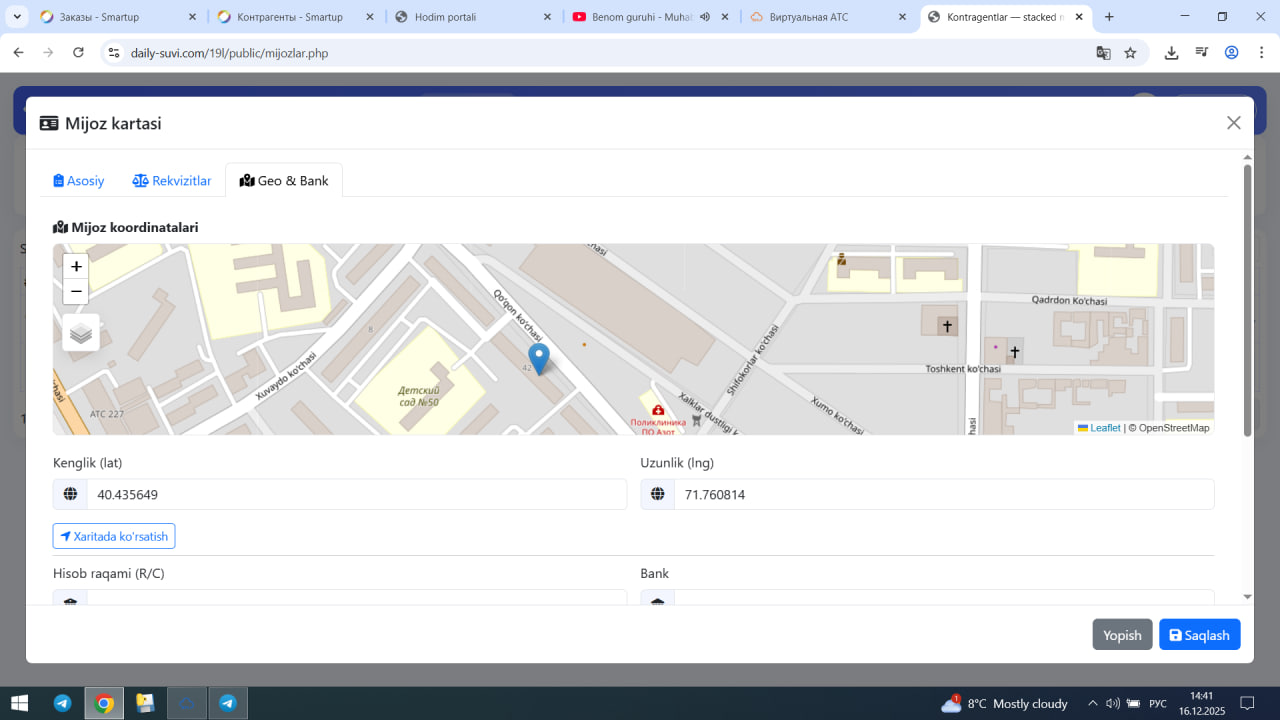Image resolution: width=1280 pixels, height=720 pixels.
Task: Bookmark this page with star icon
Action: pos(1130,53)
